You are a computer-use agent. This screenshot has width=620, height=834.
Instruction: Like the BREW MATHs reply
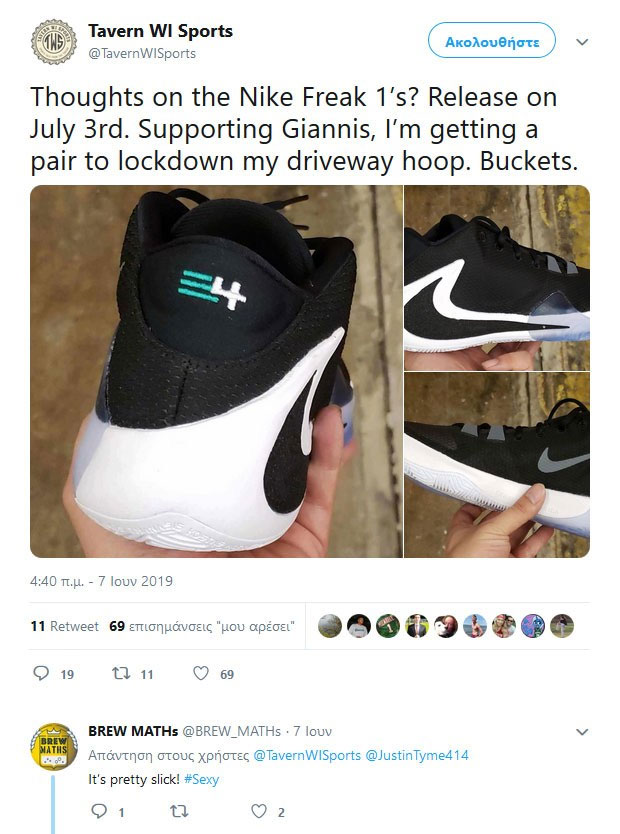point(258,811)
